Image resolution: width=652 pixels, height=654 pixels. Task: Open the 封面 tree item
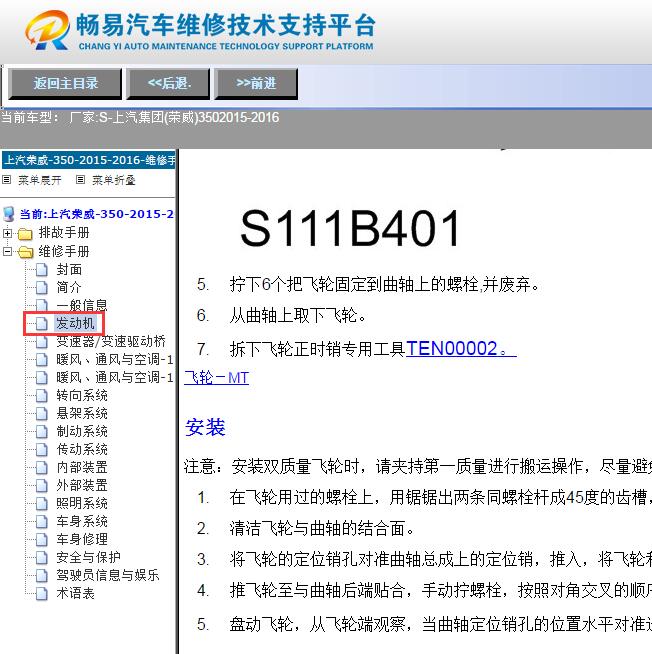point(69,269)
